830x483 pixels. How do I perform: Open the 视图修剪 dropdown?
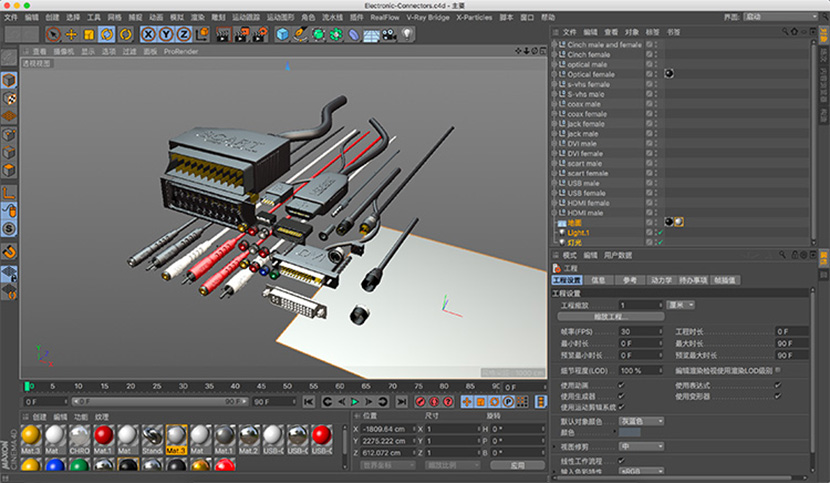pos(642,446)
